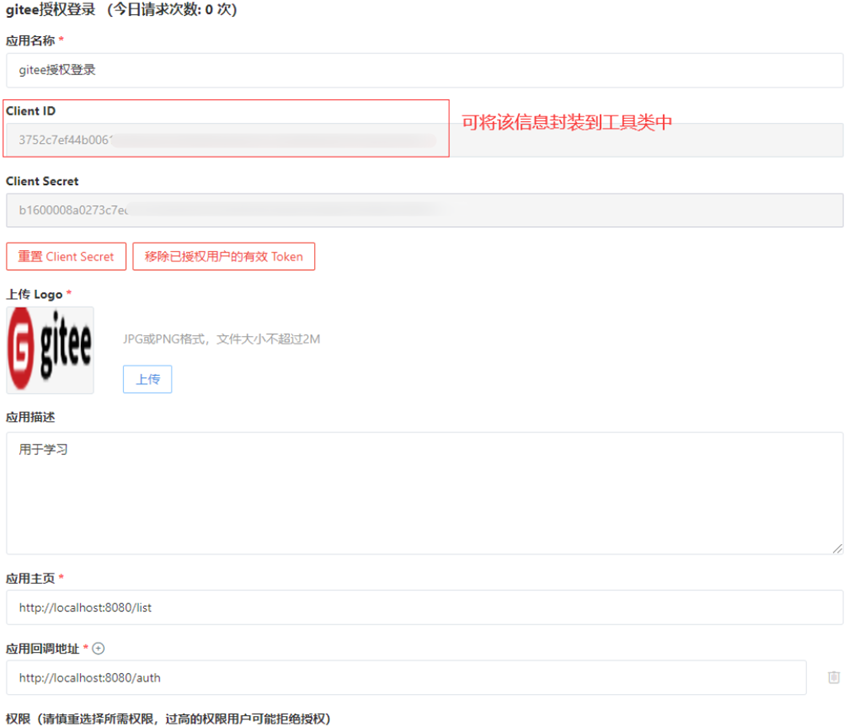Click the URL http://localhost:8080/auth
The width and height of the screenshot is (865, 727).
point(79,677)
